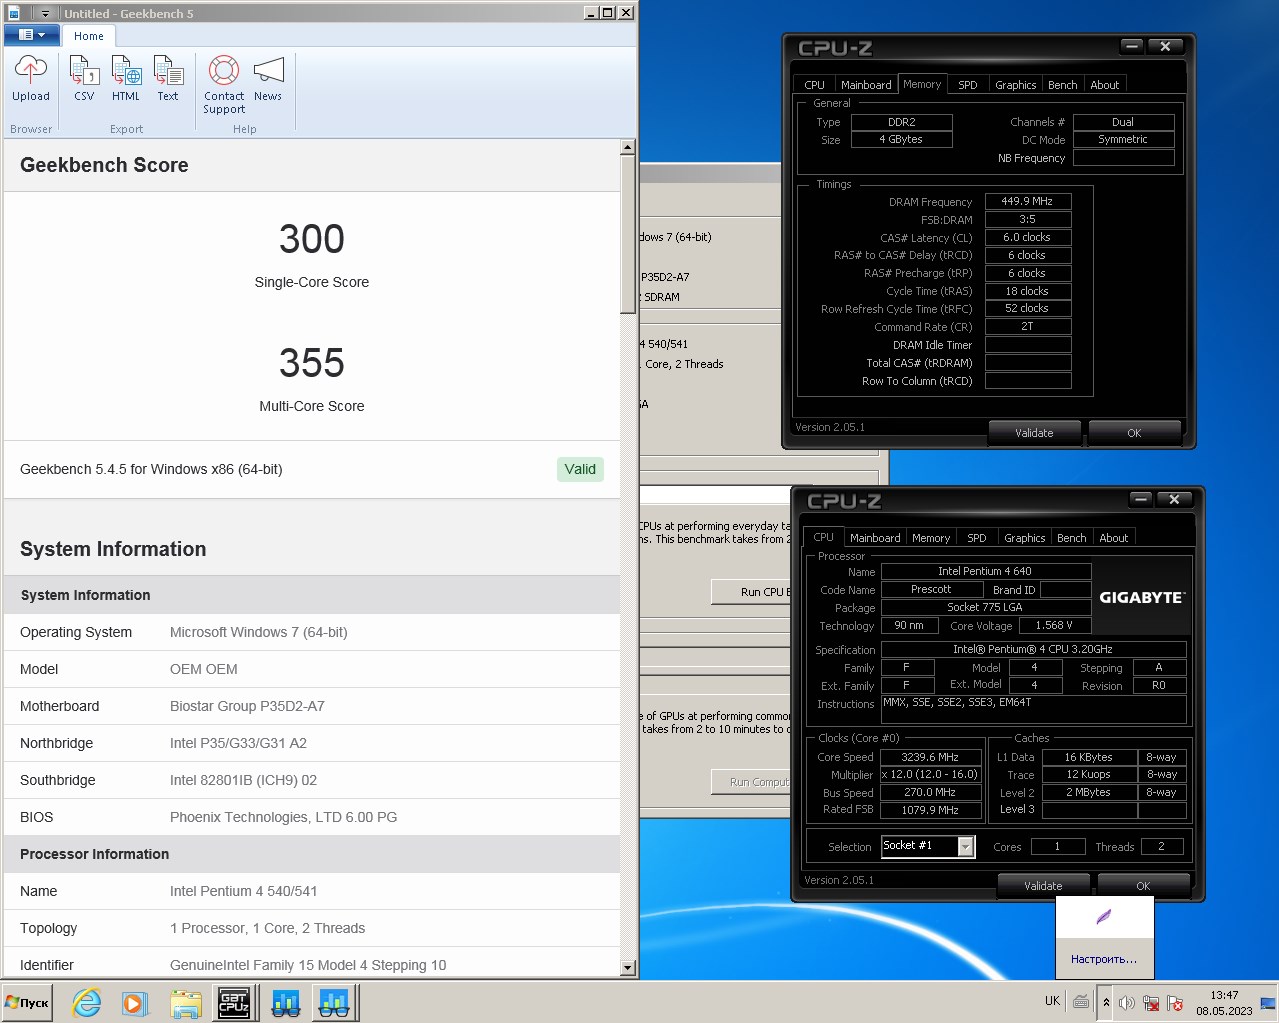Image resolution: width=1279 pixels, height=1023 pixels.
Task: Expand hidden tray icons chevron
Action: tap(1106, 1002)
